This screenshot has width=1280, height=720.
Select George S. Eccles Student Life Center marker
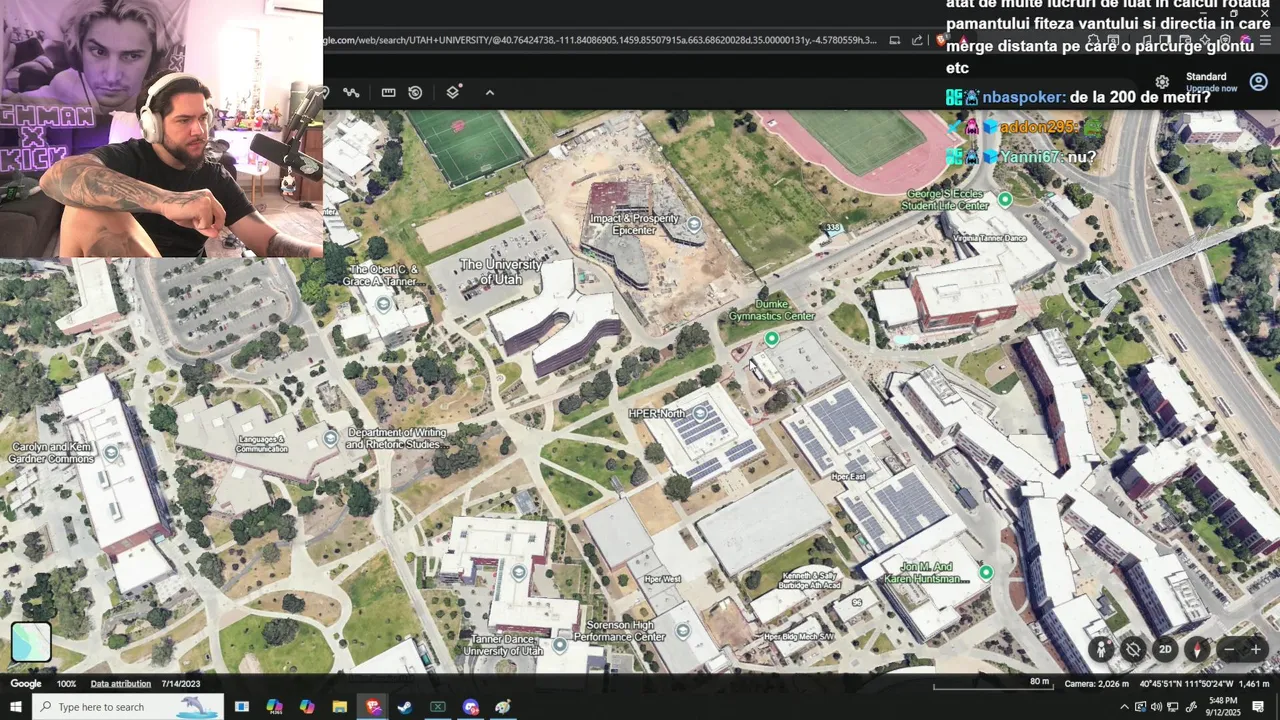tap(1006, 200)
